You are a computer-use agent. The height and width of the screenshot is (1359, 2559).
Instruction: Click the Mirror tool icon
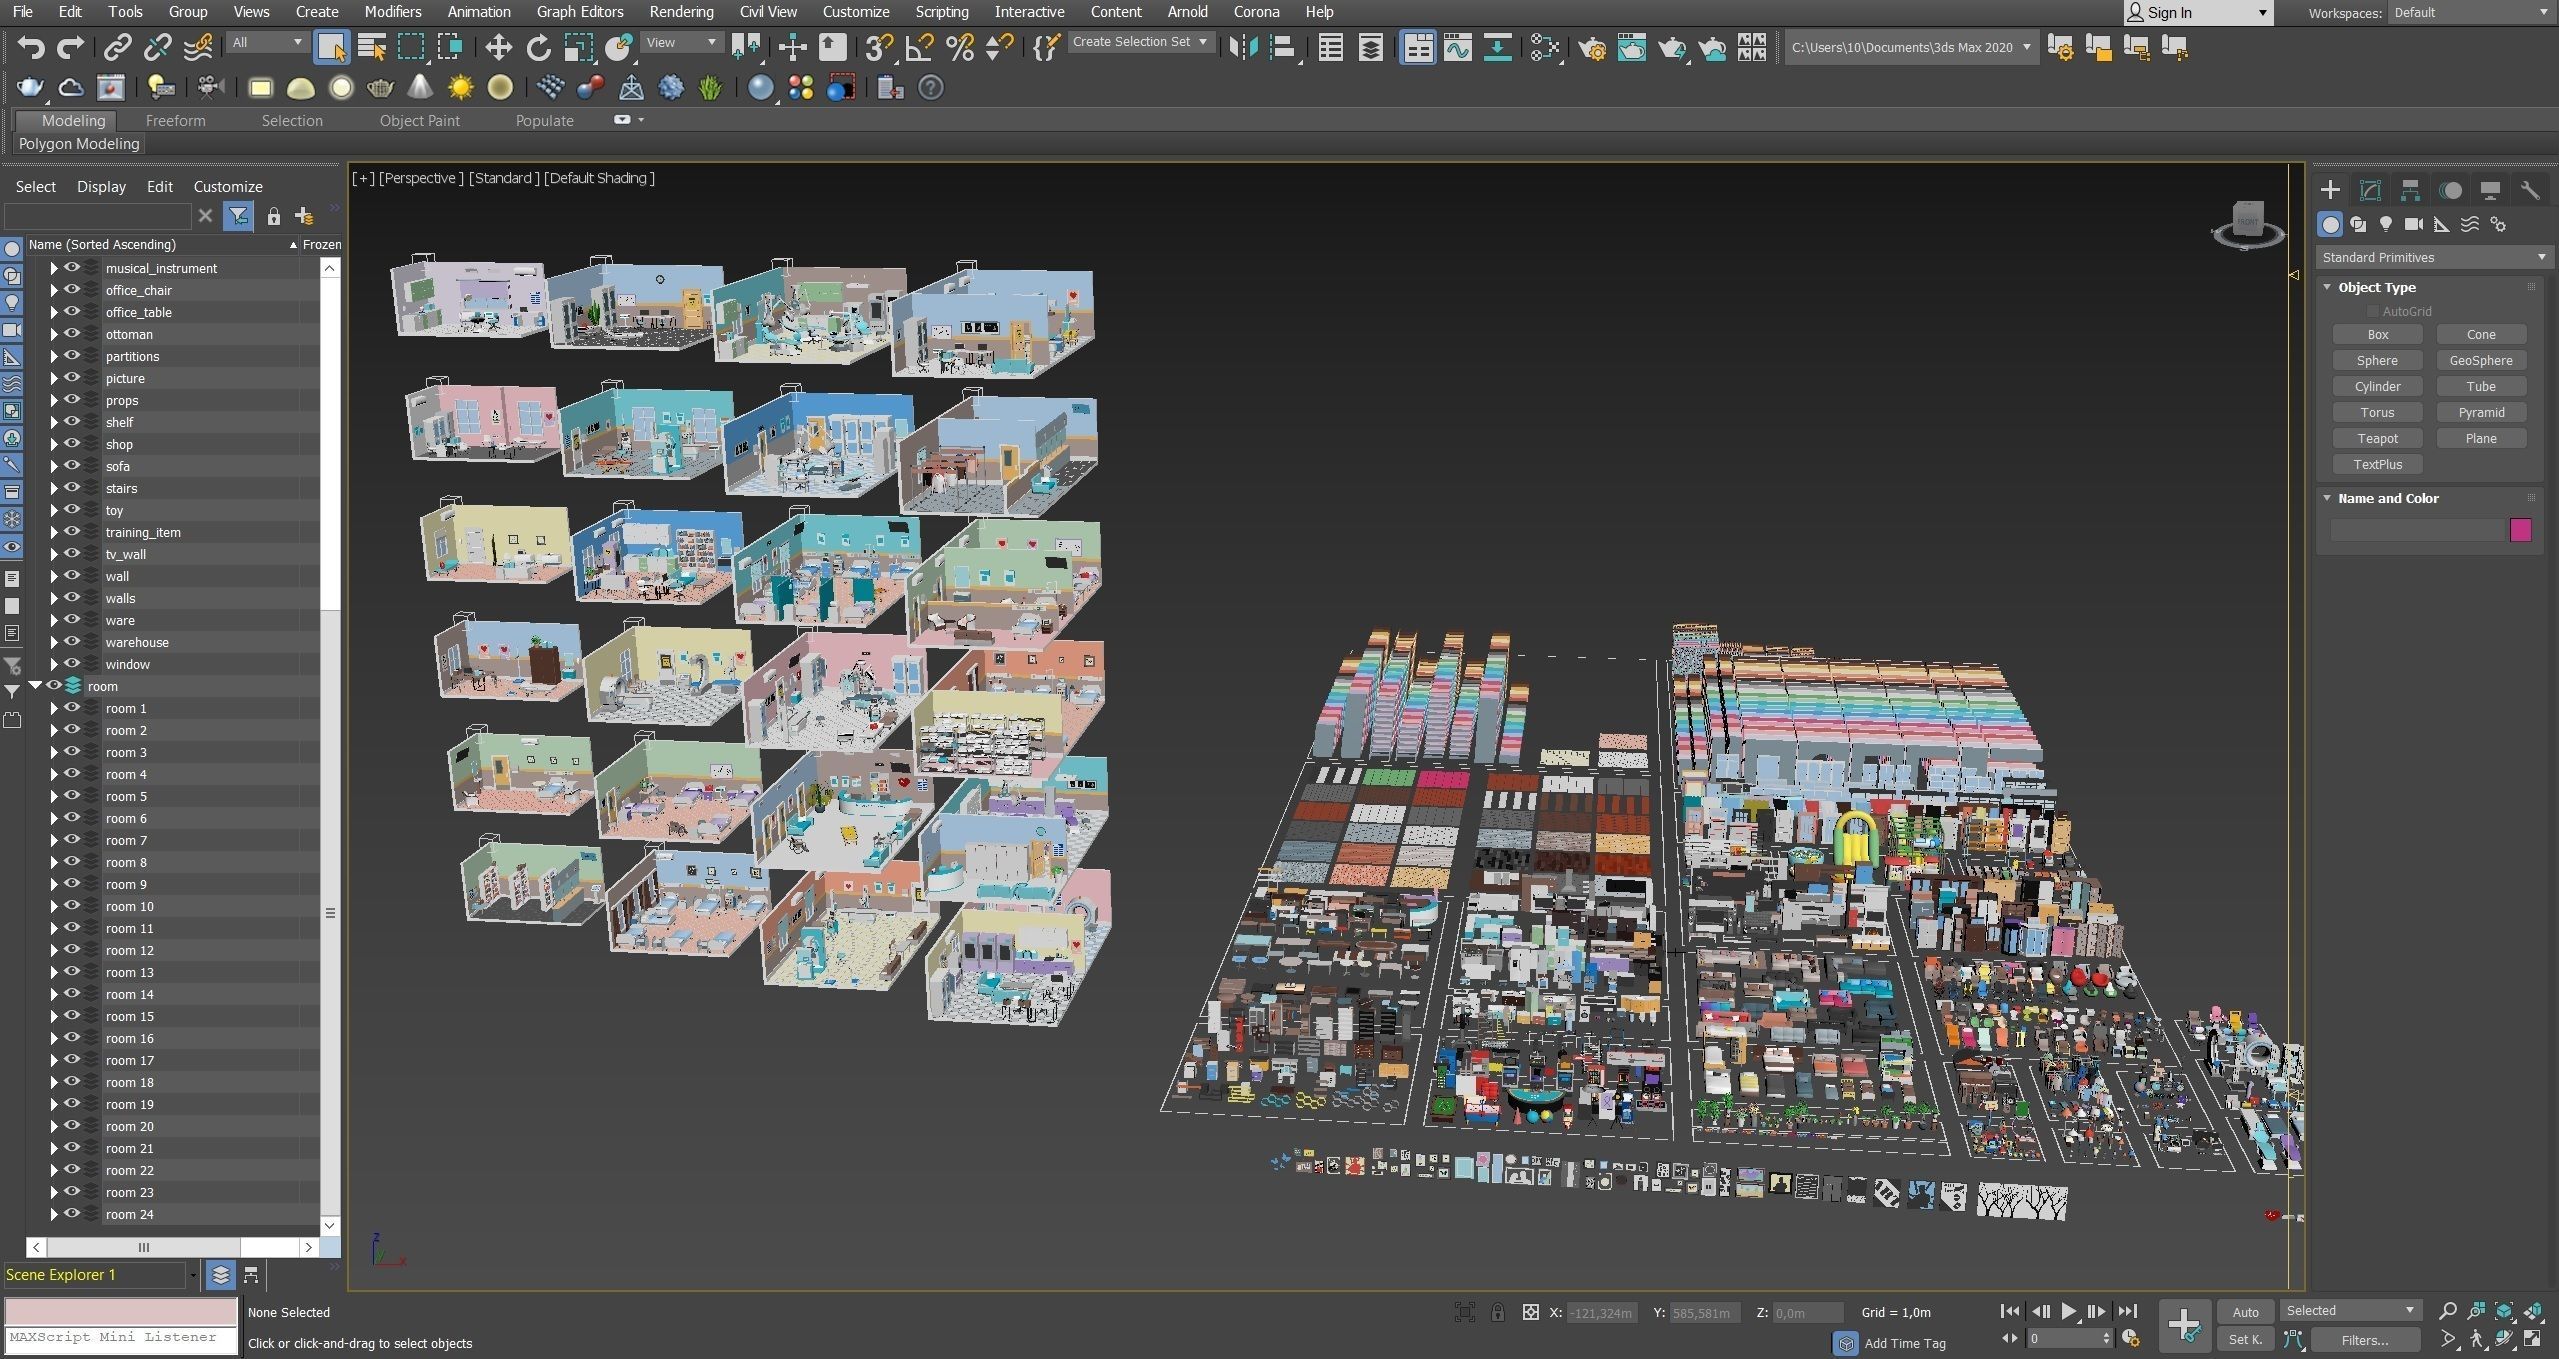click(1243, 47)
